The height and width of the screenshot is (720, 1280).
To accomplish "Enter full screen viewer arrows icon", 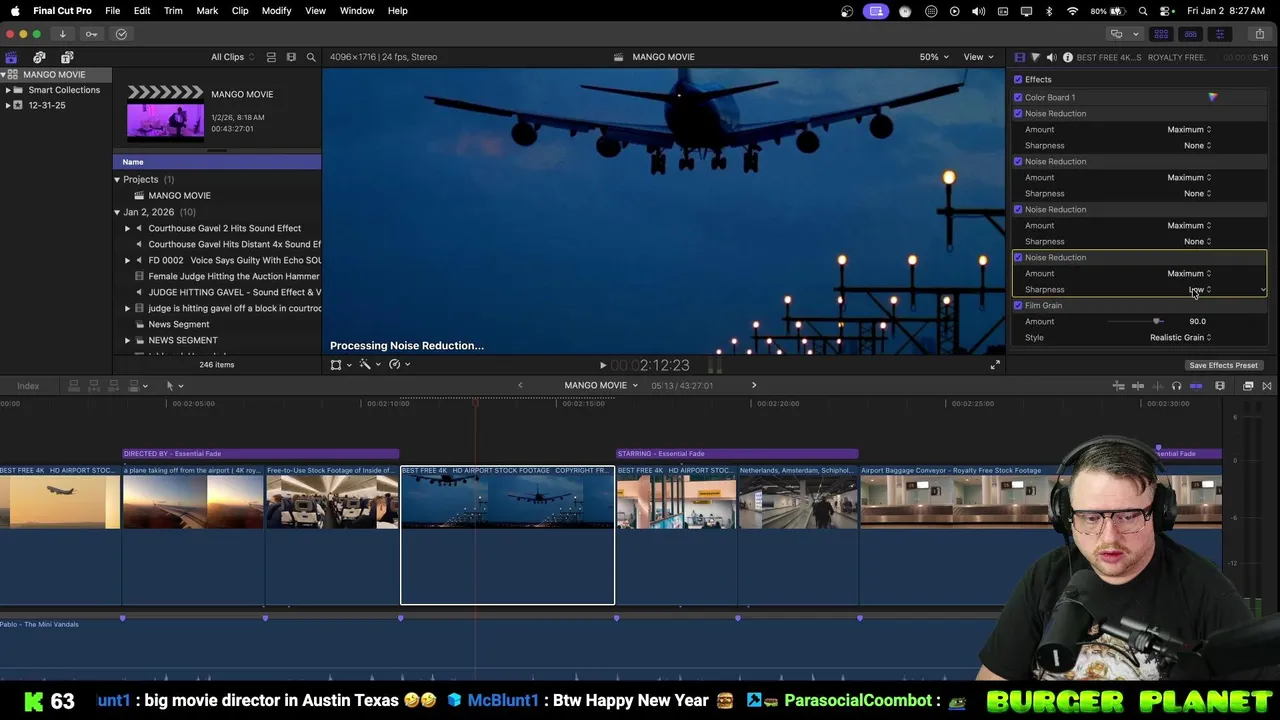I will pyautogui.click(x=995, y=365).
